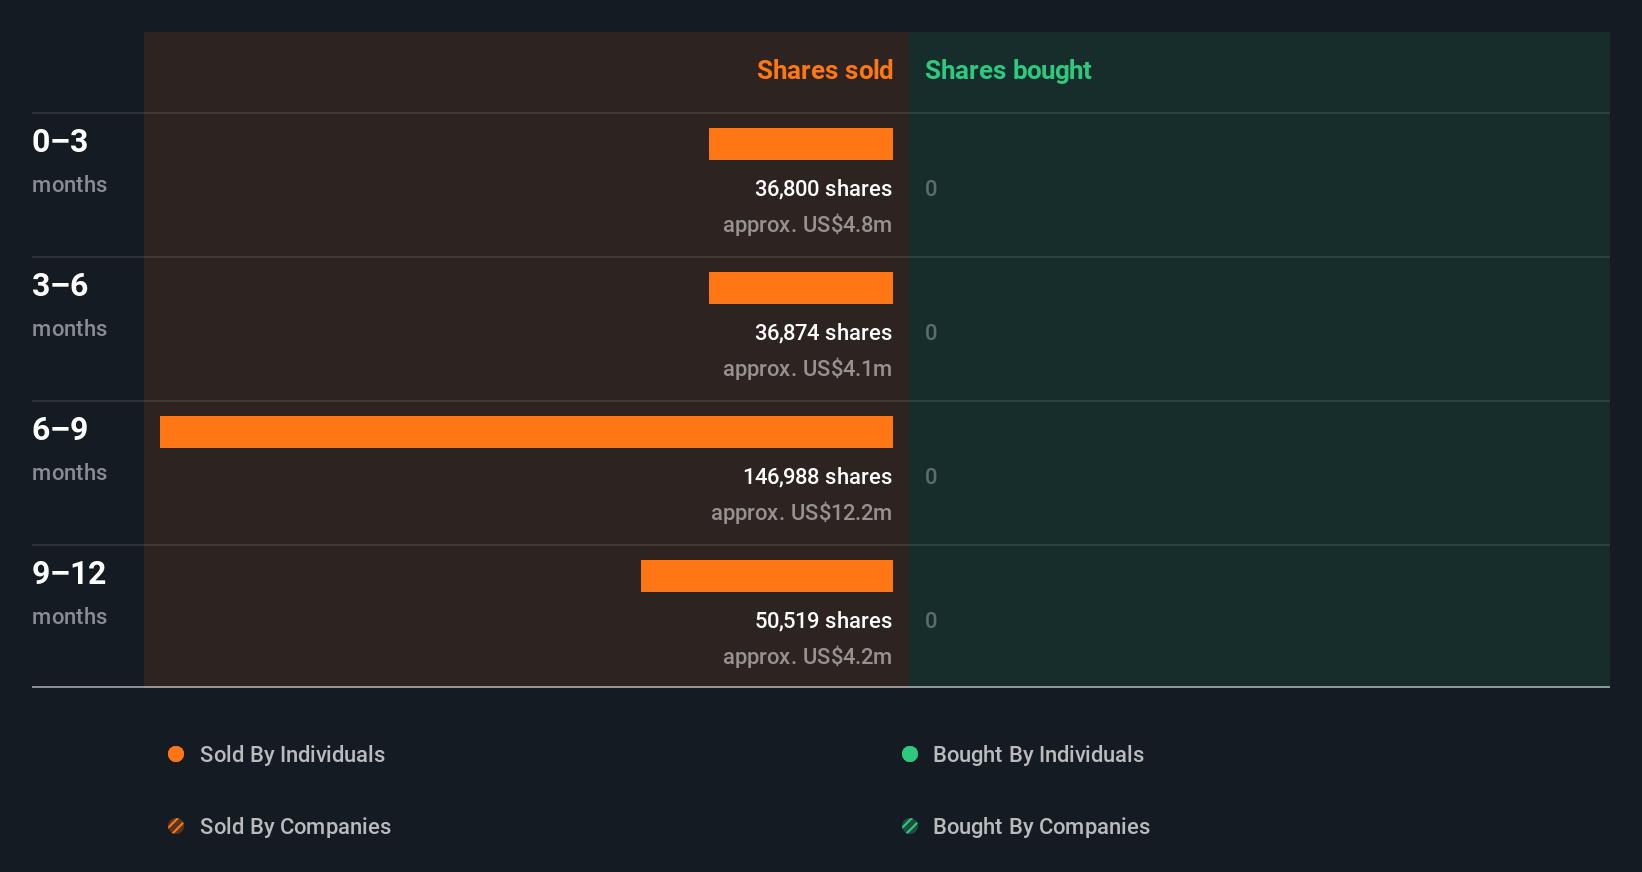The height and width of the screenshot is (872, 1642).
Task: Click the 3–6 months orange sold bar
Action: point(801,288)
